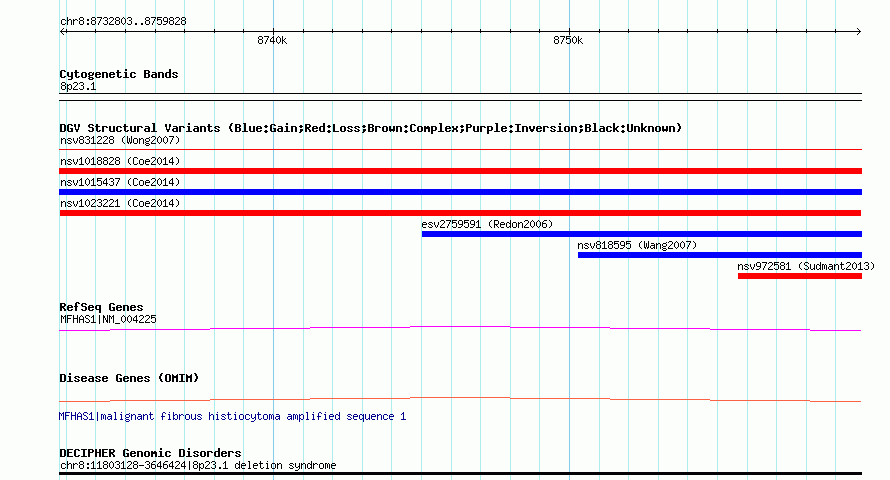Screen dimensions: 890x480
Task: Click the 8740k ruler tick label
Action: click(272, 40)
